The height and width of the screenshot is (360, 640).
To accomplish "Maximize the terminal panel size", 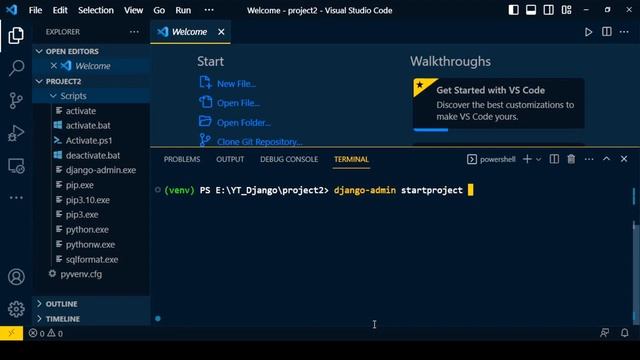I will pos(606,159).
